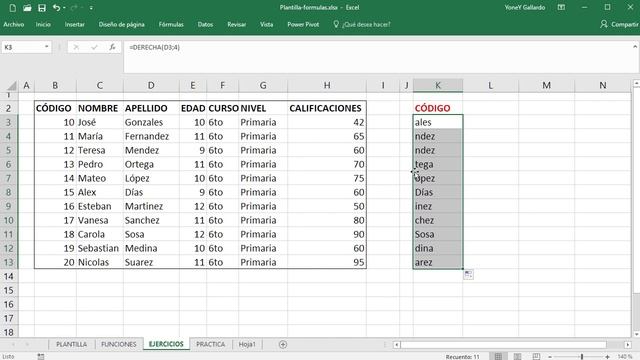This screenshot has width=640, height=360.
Task: Switch to Normal view icon
Action: pyautogui.click(x=498, y=356)
